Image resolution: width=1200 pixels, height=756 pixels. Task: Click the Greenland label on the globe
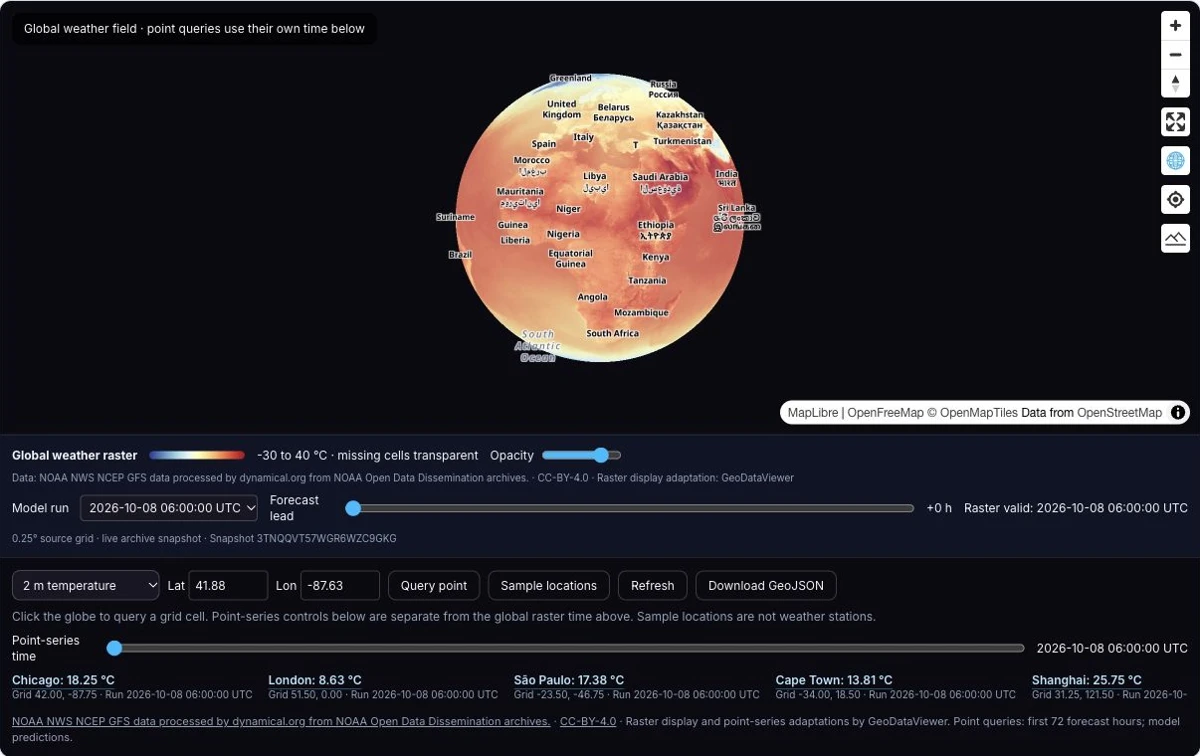[571, 78]
